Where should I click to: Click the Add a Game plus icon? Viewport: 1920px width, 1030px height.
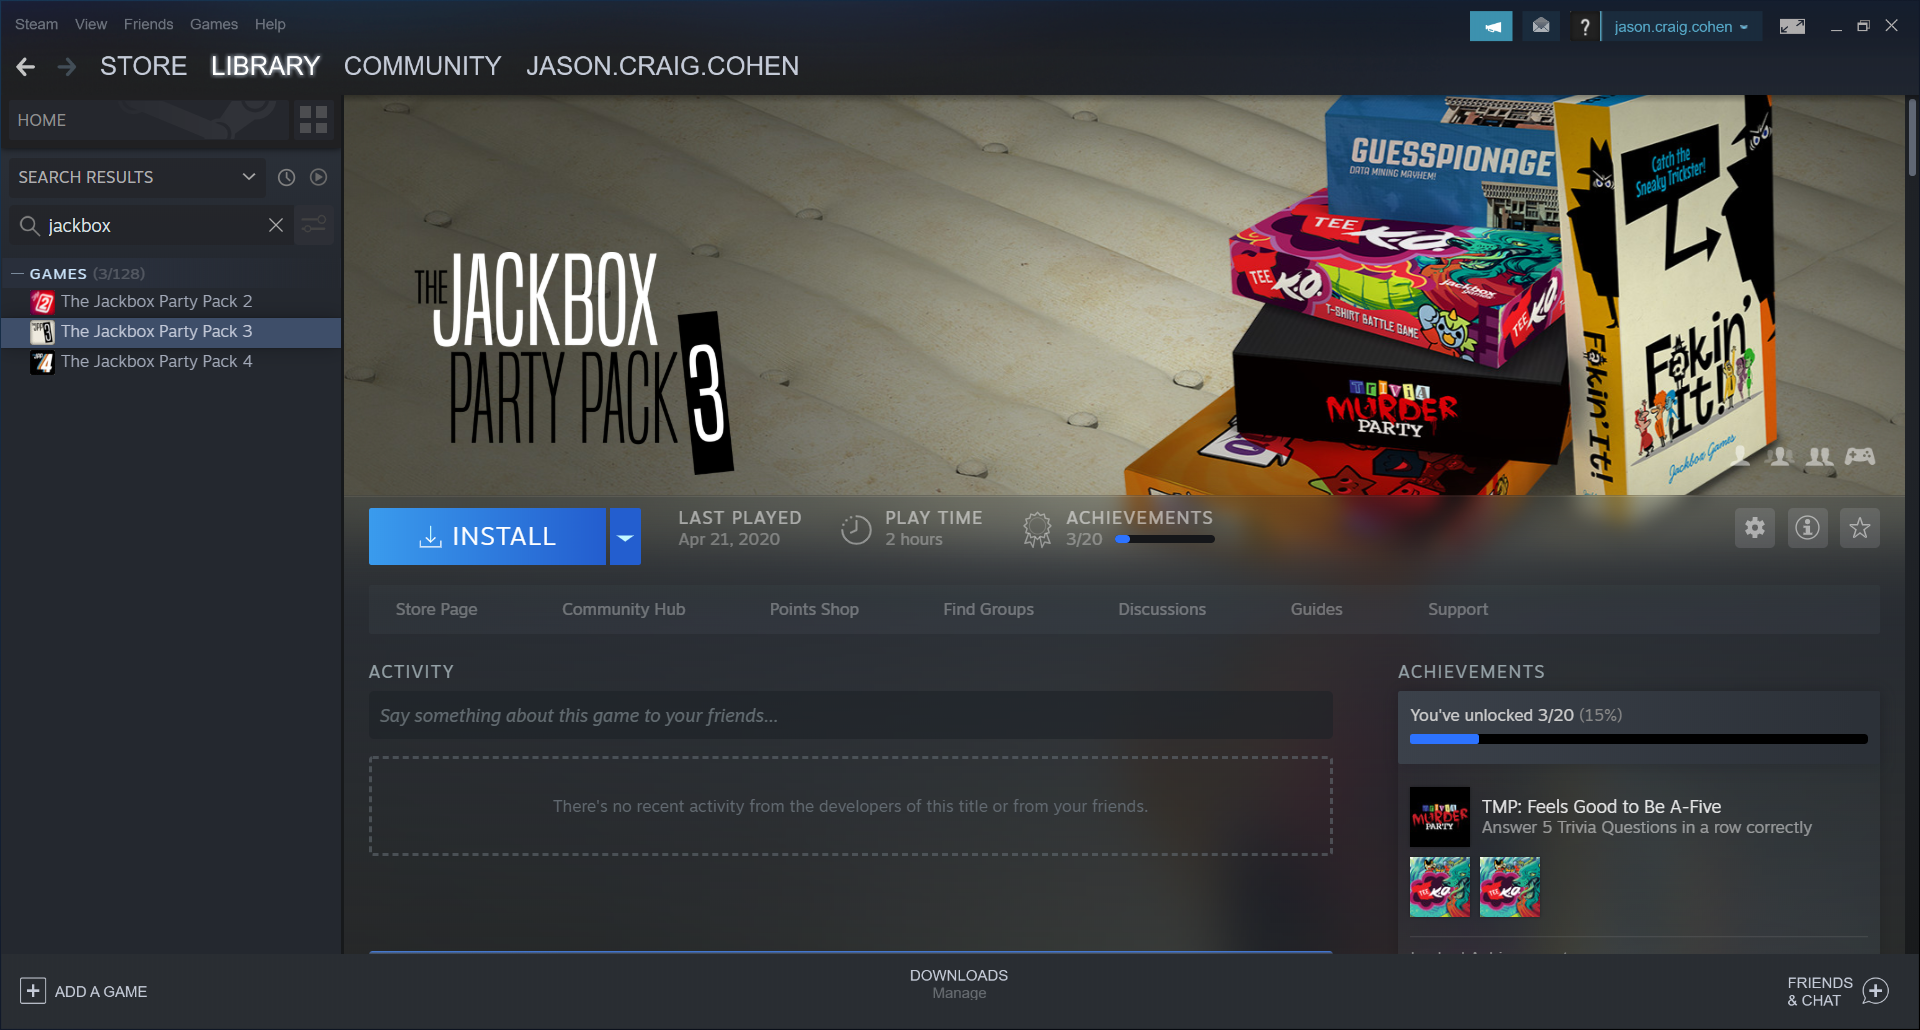33,991
